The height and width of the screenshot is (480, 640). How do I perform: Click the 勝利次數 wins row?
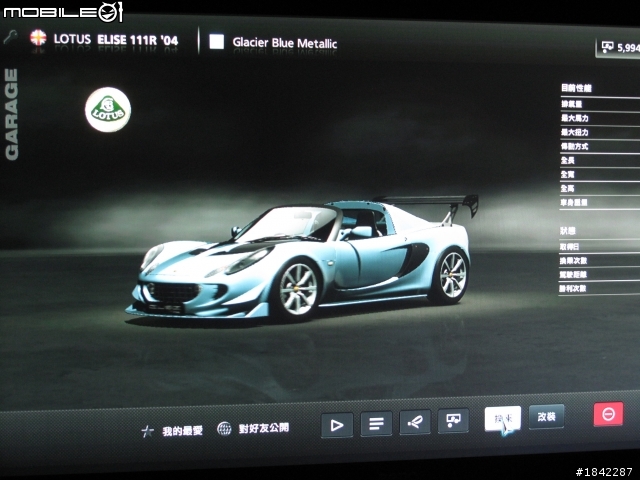click(x=599, y=289)
